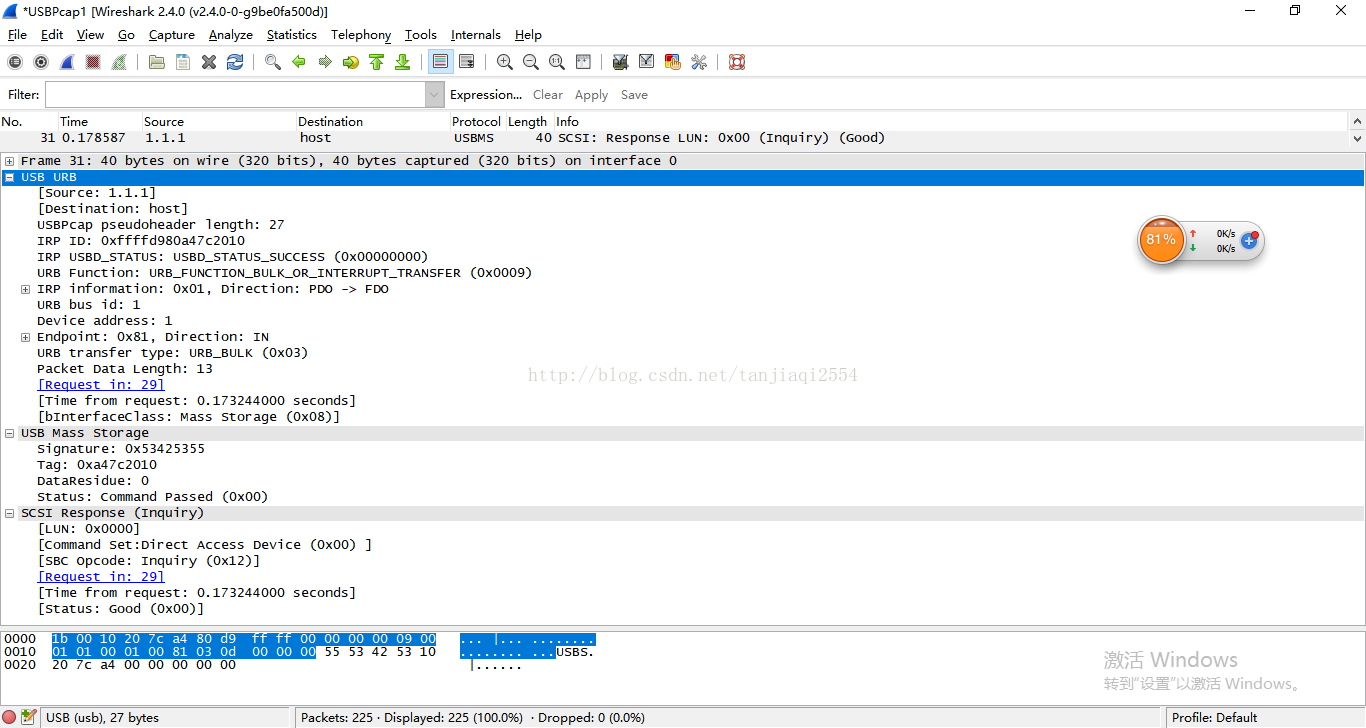This screenshot has height=728, width=1366.
Task: Expand the Endpoint 0x81 row
Action: point(26,337)
